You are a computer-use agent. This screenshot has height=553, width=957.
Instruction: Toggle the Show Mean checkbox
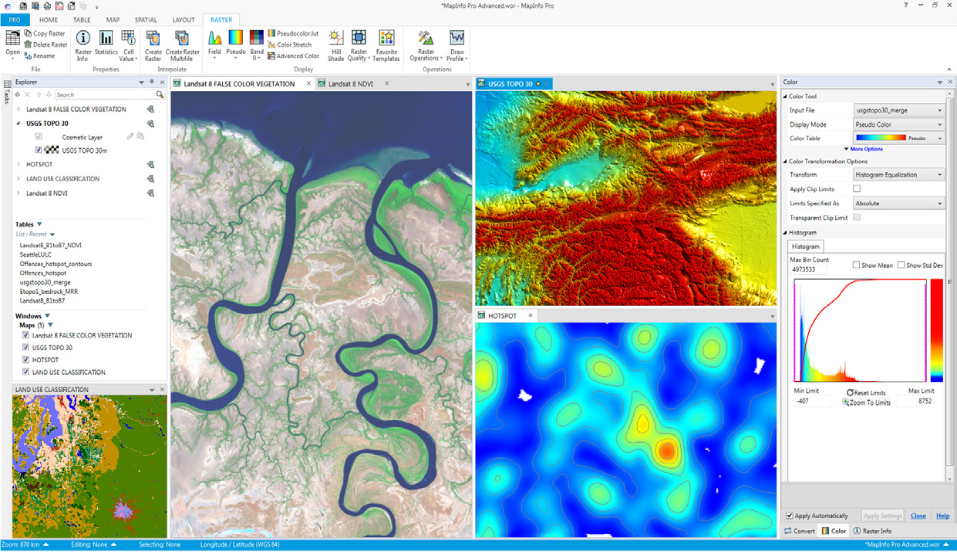pyautogui.click(x=857, y=265)
